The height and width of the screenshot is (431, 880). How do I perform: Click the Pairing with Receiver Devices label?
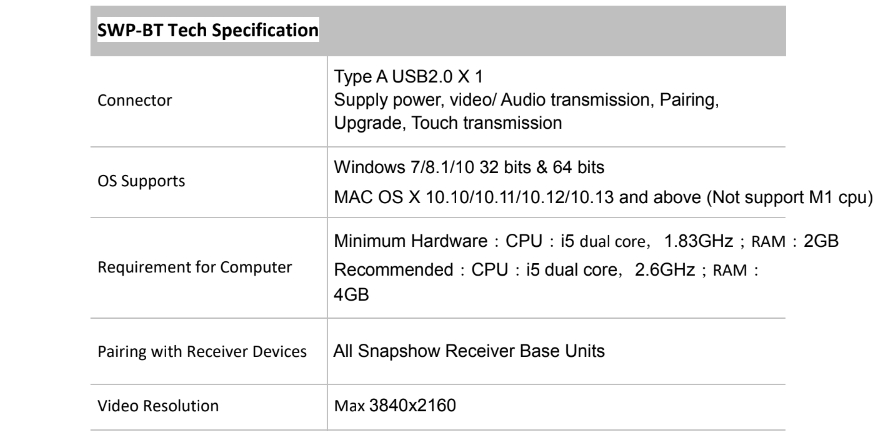202,352
